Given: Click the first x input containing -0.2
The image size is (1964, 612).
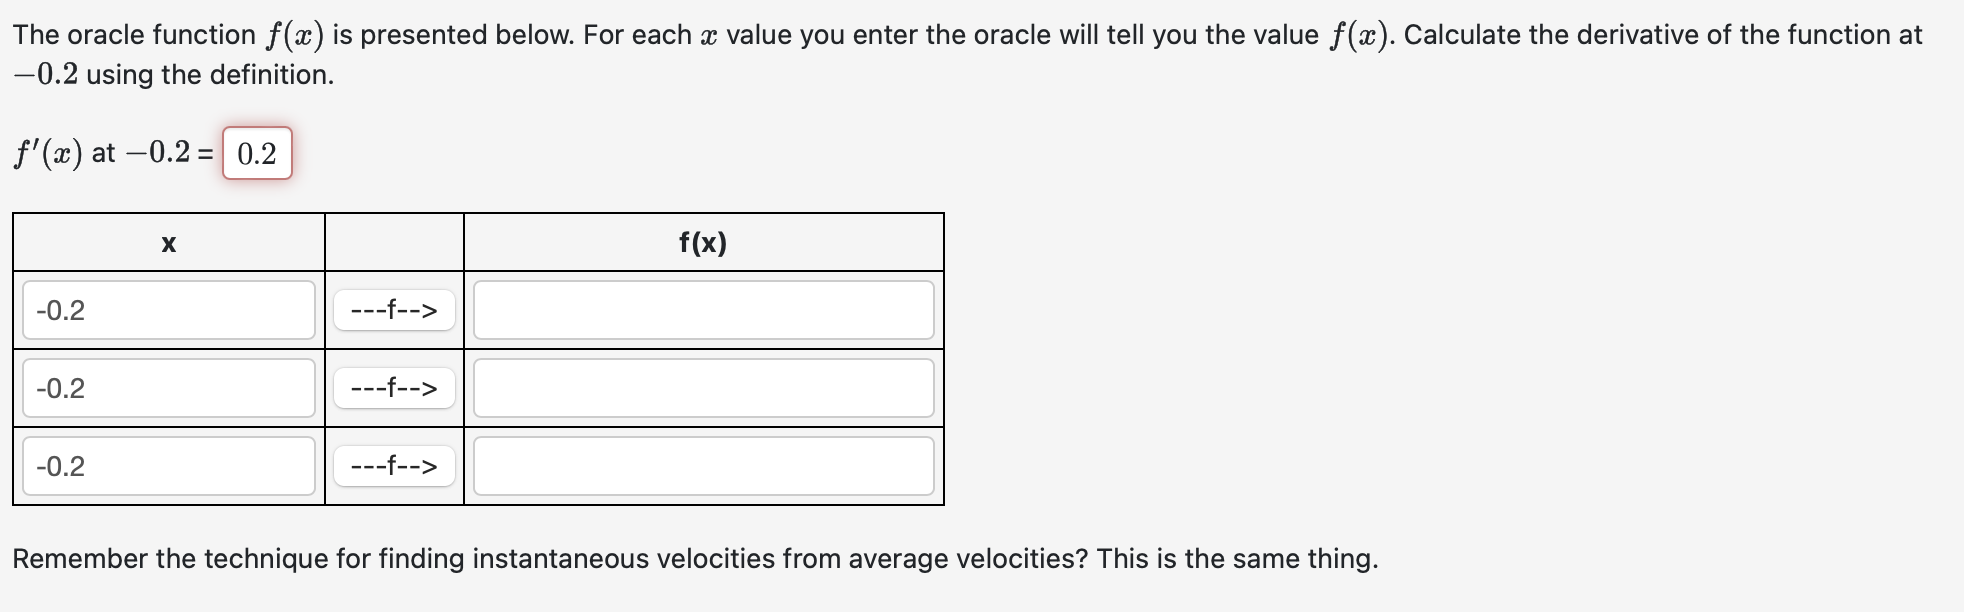Looking at the screenshot, I should click(168, 310).
